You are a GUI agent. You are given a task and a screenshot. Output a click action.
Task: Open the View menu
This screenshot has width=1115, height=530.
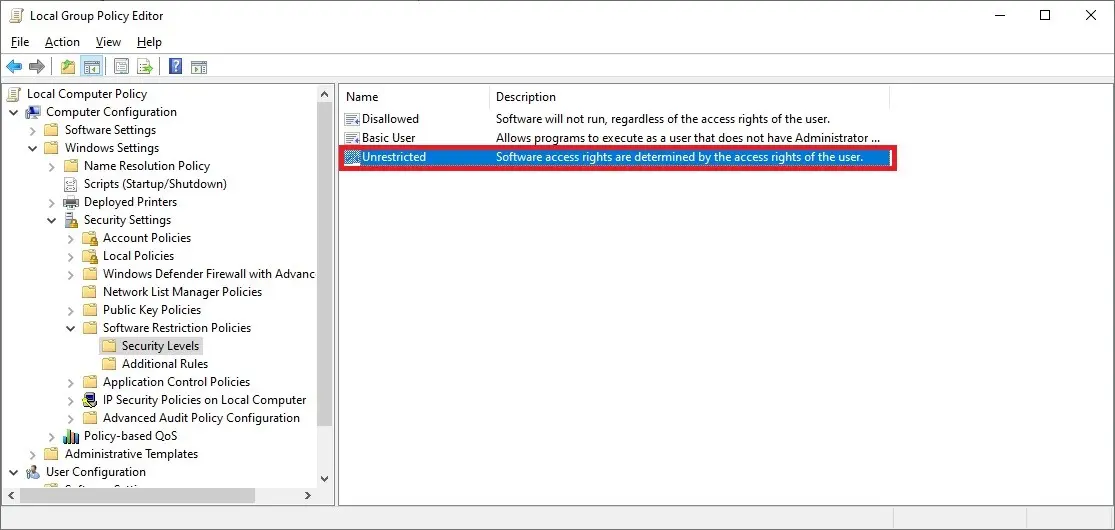108,42
